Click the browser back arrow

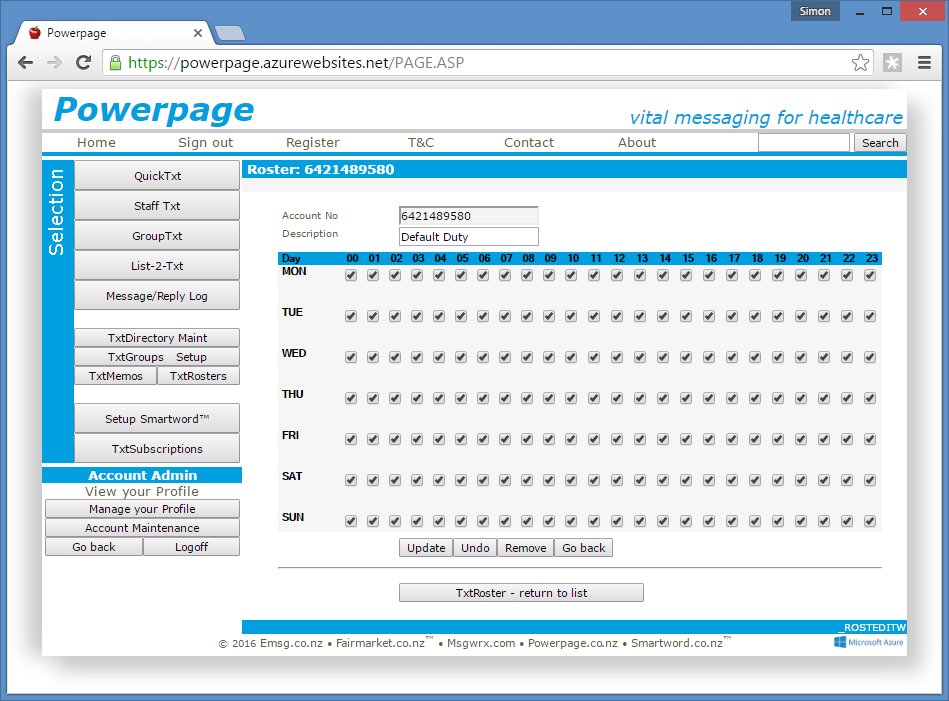pos(25,62)
